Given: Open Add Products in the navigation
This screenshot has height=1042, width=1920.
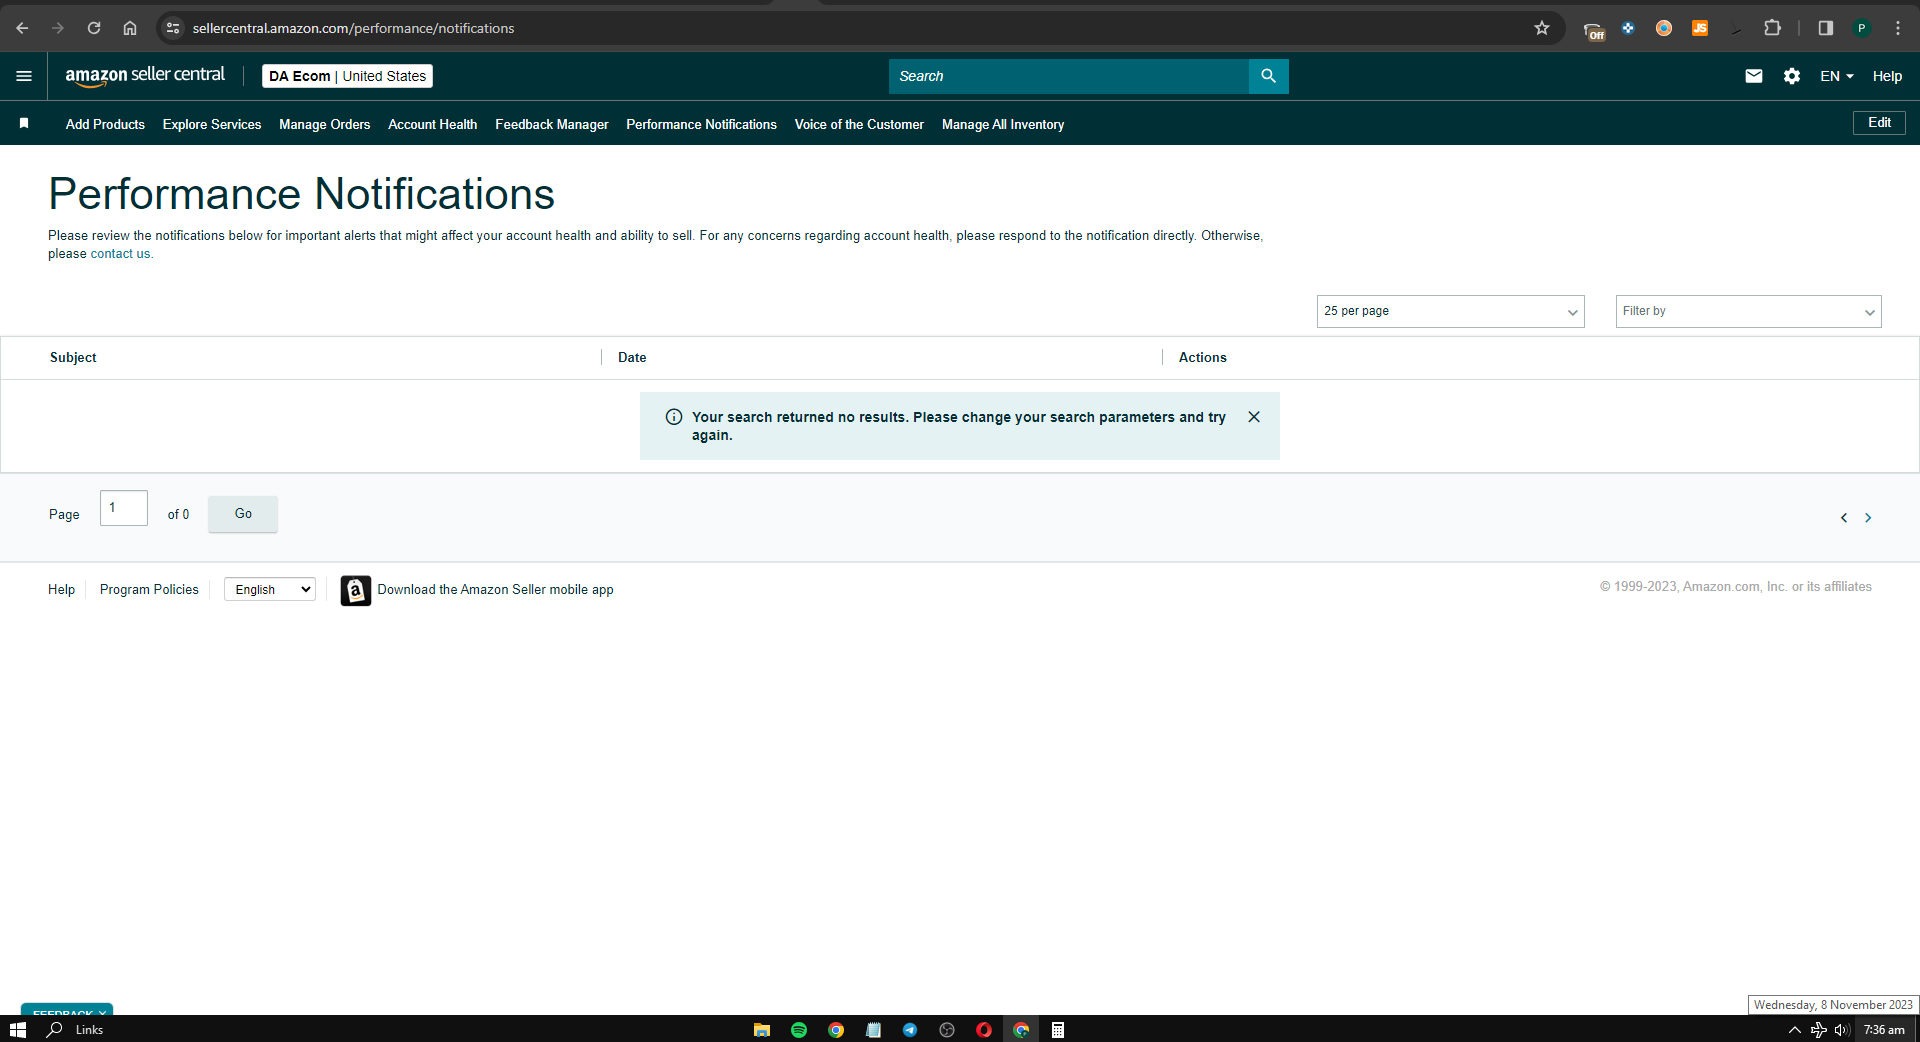Looking at the screenshot, I should coord(105,124).
